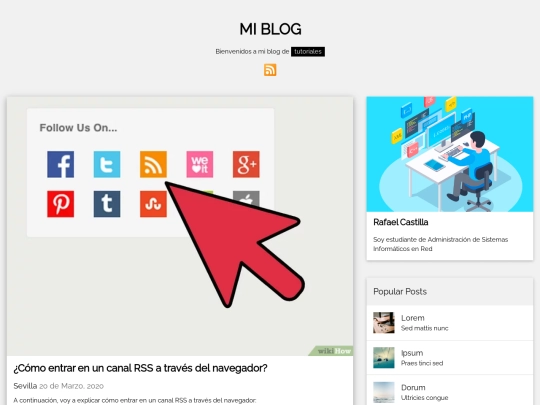The height and width of the screenshot is (405, 540).
Task: Click the 'Sed mattis nunc' subtitle
Action: pos(424,328)
